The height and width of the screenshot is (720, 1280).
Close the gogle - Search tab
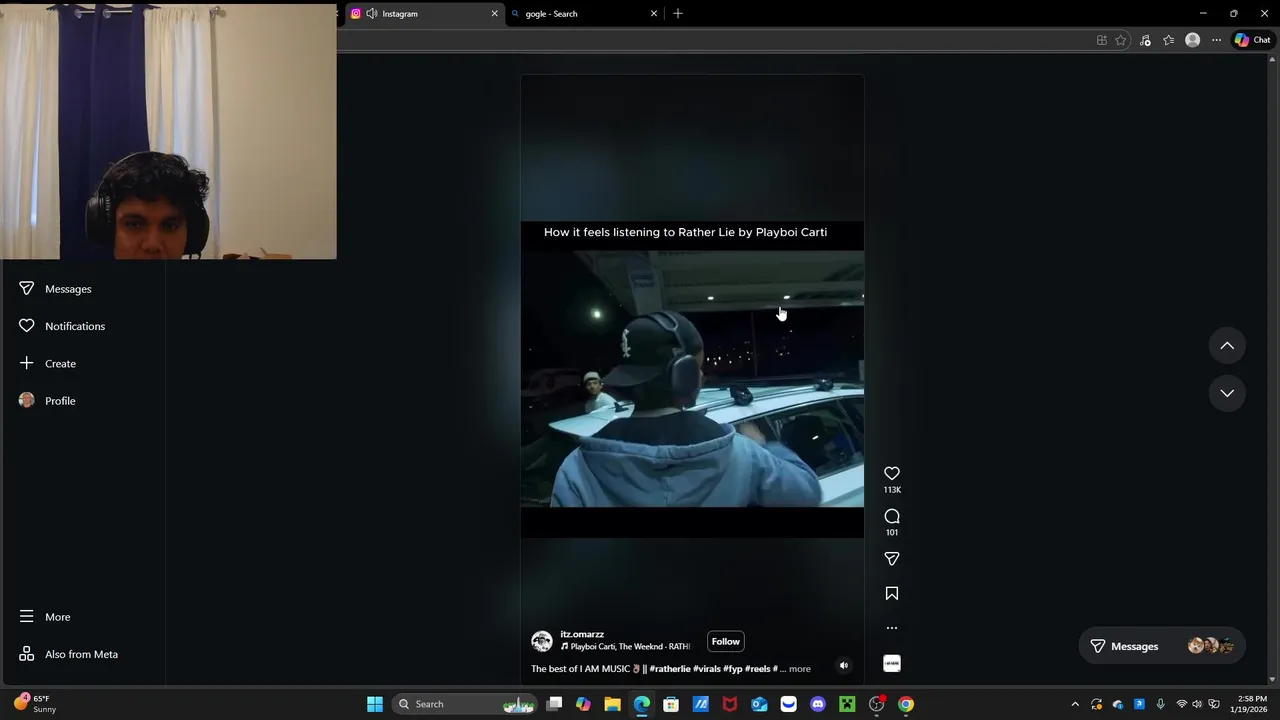click(654, 14)
